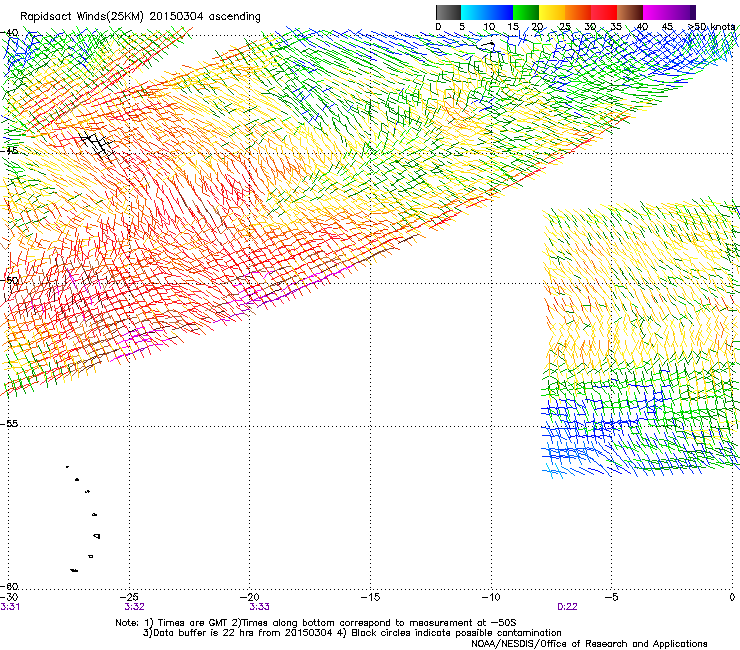Click the chart title 'Rapidsact Winds(25KM) 20150304 ascending'
The image size is (740, 650).
(140, 17)
